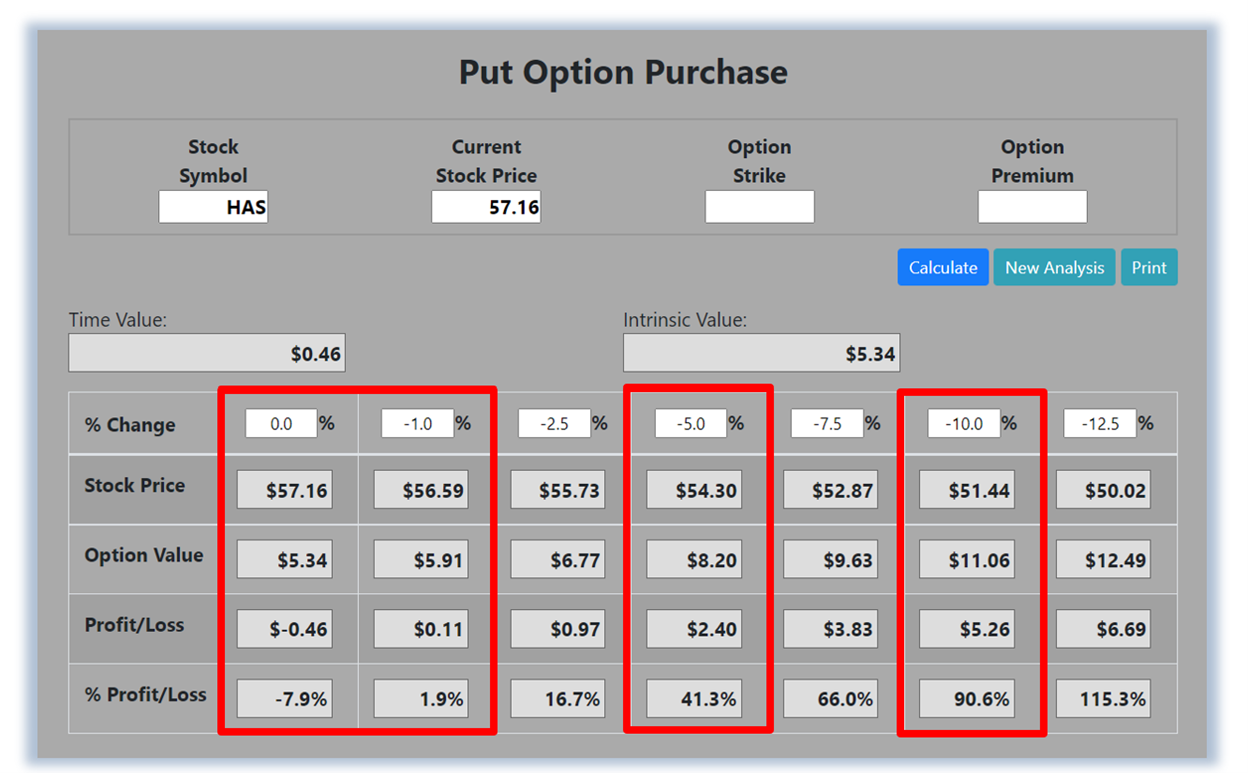Click the $5.26 profit/loss cell
The width and height of the screenshot is (1248, 773).
(x=967, y=630)
